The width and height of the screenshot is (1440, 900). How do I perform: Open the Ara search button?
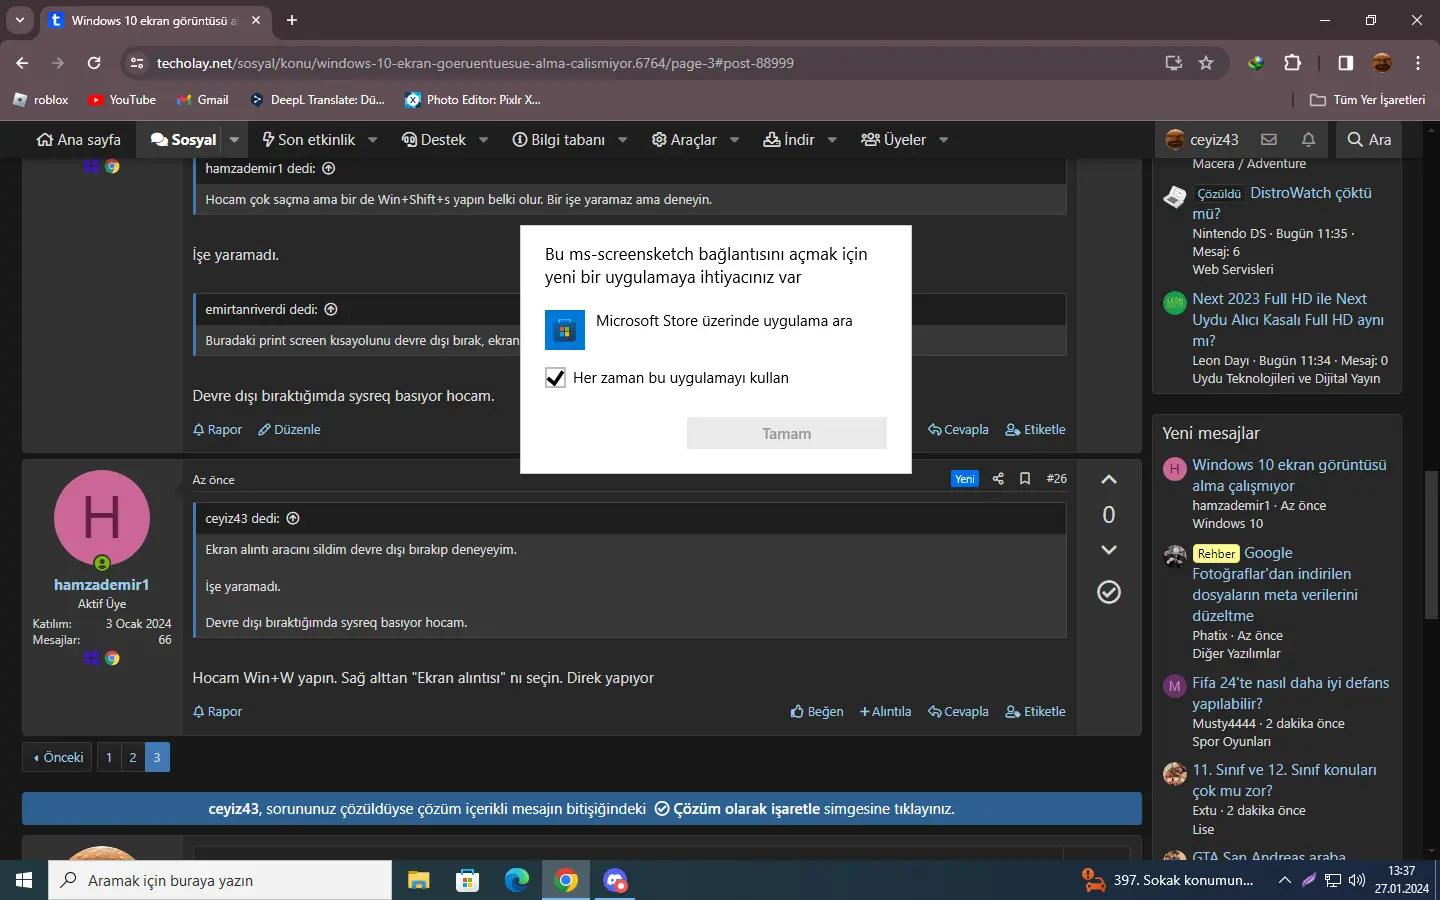click(x=1369, y=140)
